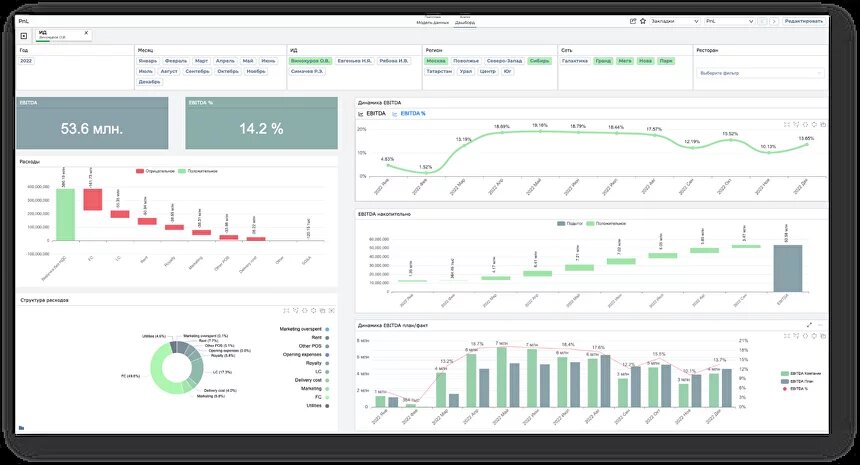Toggle Rent legend swatch in pie chart
Screen dimensions: 860x465
coord(327,338)
